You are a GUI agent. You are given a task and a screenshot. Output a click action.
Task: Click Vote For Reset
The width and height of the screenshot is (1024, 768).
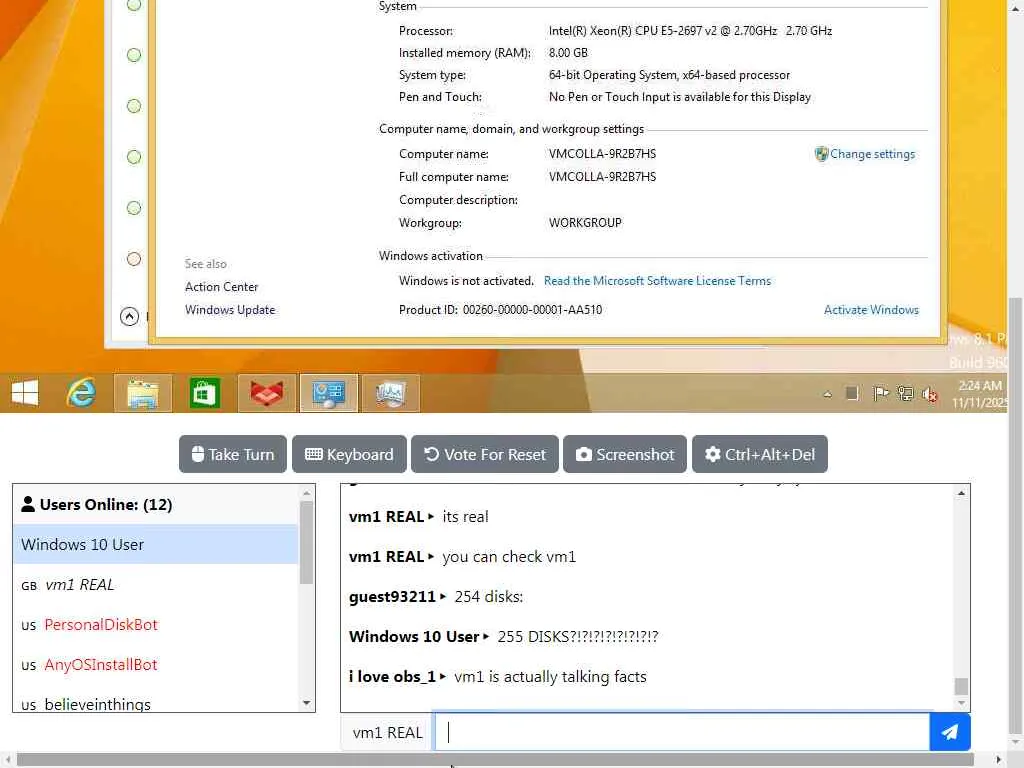pyautogui.click(x=485, y=454)
